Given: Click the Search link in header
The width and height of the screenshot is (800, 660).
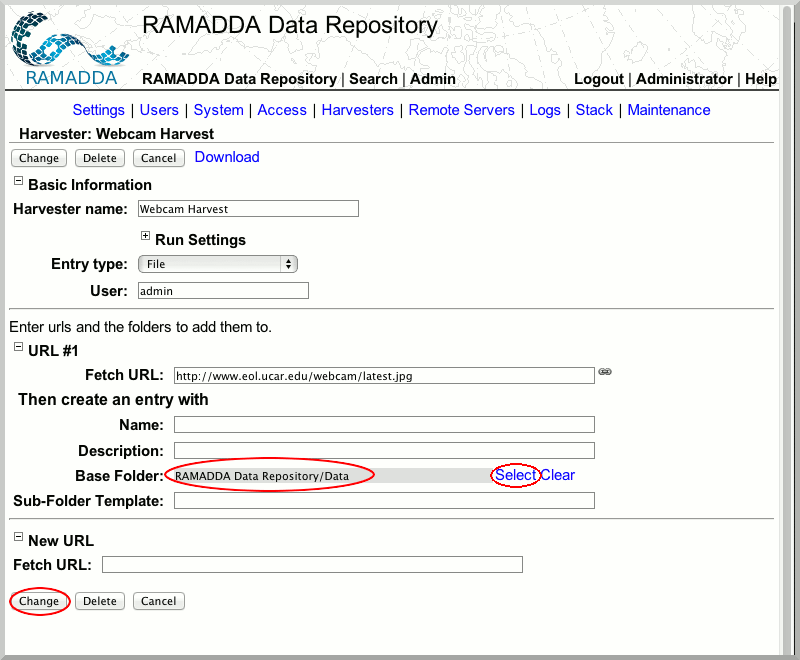Looking at the screenshot, I should 373,79.
